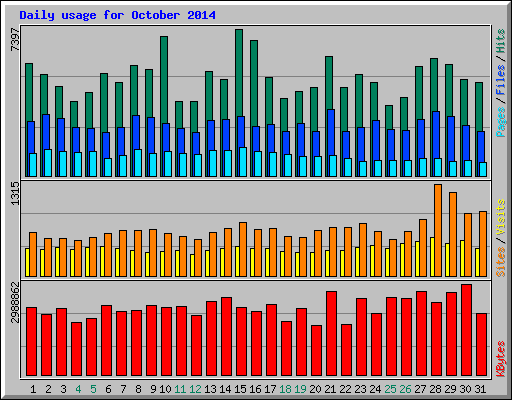Screen dimensions: 512x400
Task: Click day label 31
Action: pyautogui.click(x=480, y=389)
